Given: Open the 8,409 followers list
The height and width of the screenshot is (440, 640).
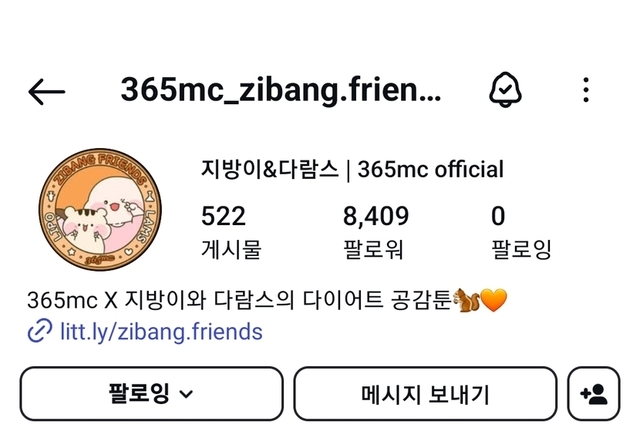Looking at the screenshot, I should 375,232.
